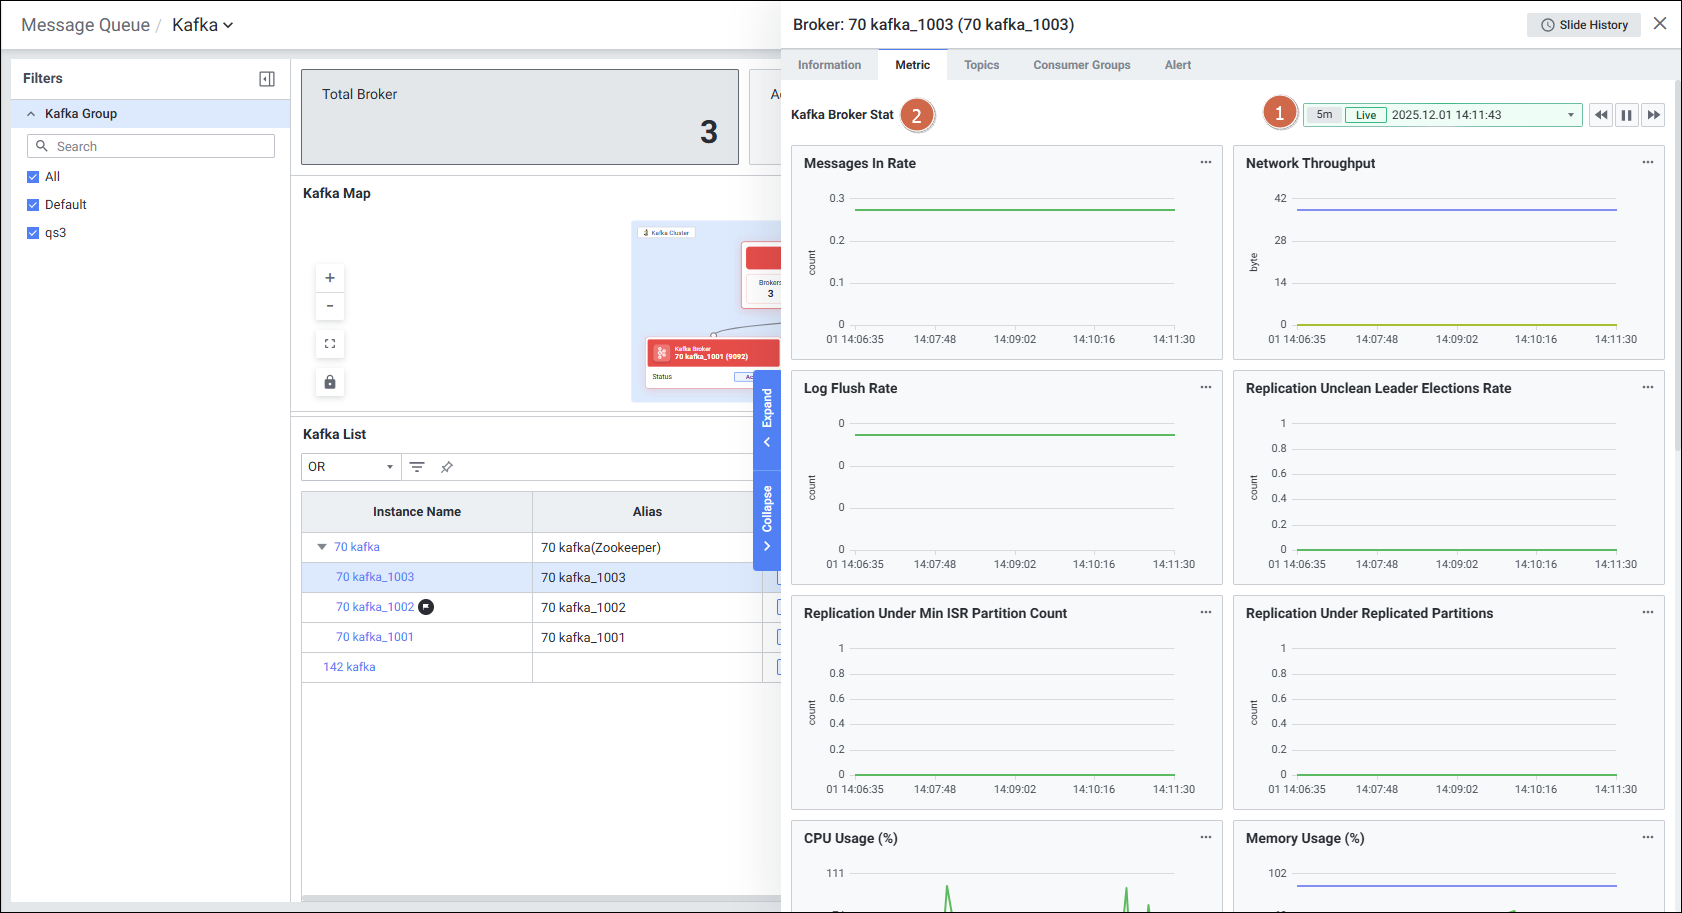Click the Slide History button
1682x913 pixels.
(x=1583, y=25)
